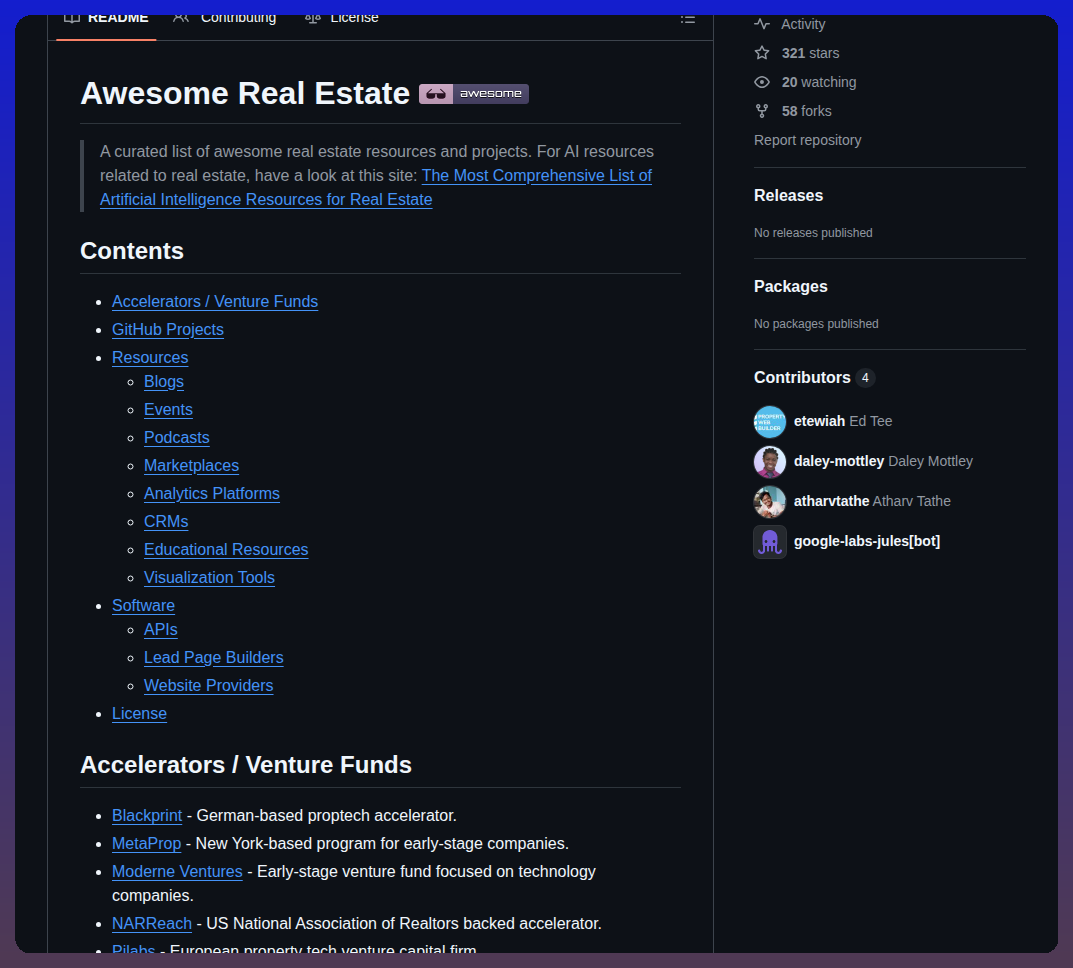Jump to Visualization Tools subsection
Viewport: 1073px width, 968px height.
(x=209, y=578)
